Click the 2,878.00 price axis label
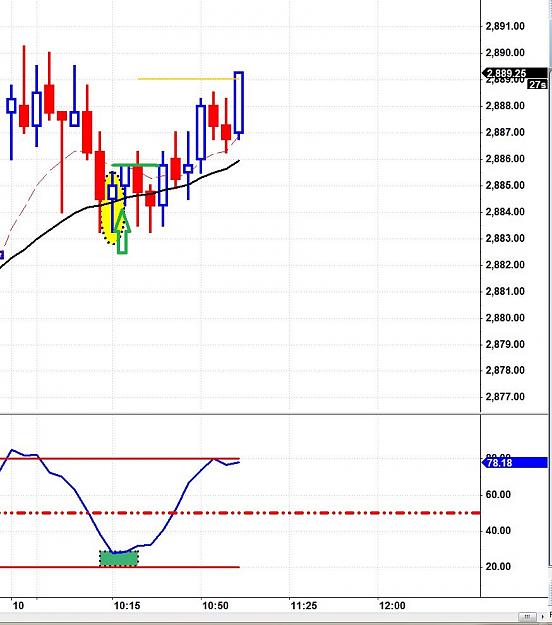 pos(505,370)
